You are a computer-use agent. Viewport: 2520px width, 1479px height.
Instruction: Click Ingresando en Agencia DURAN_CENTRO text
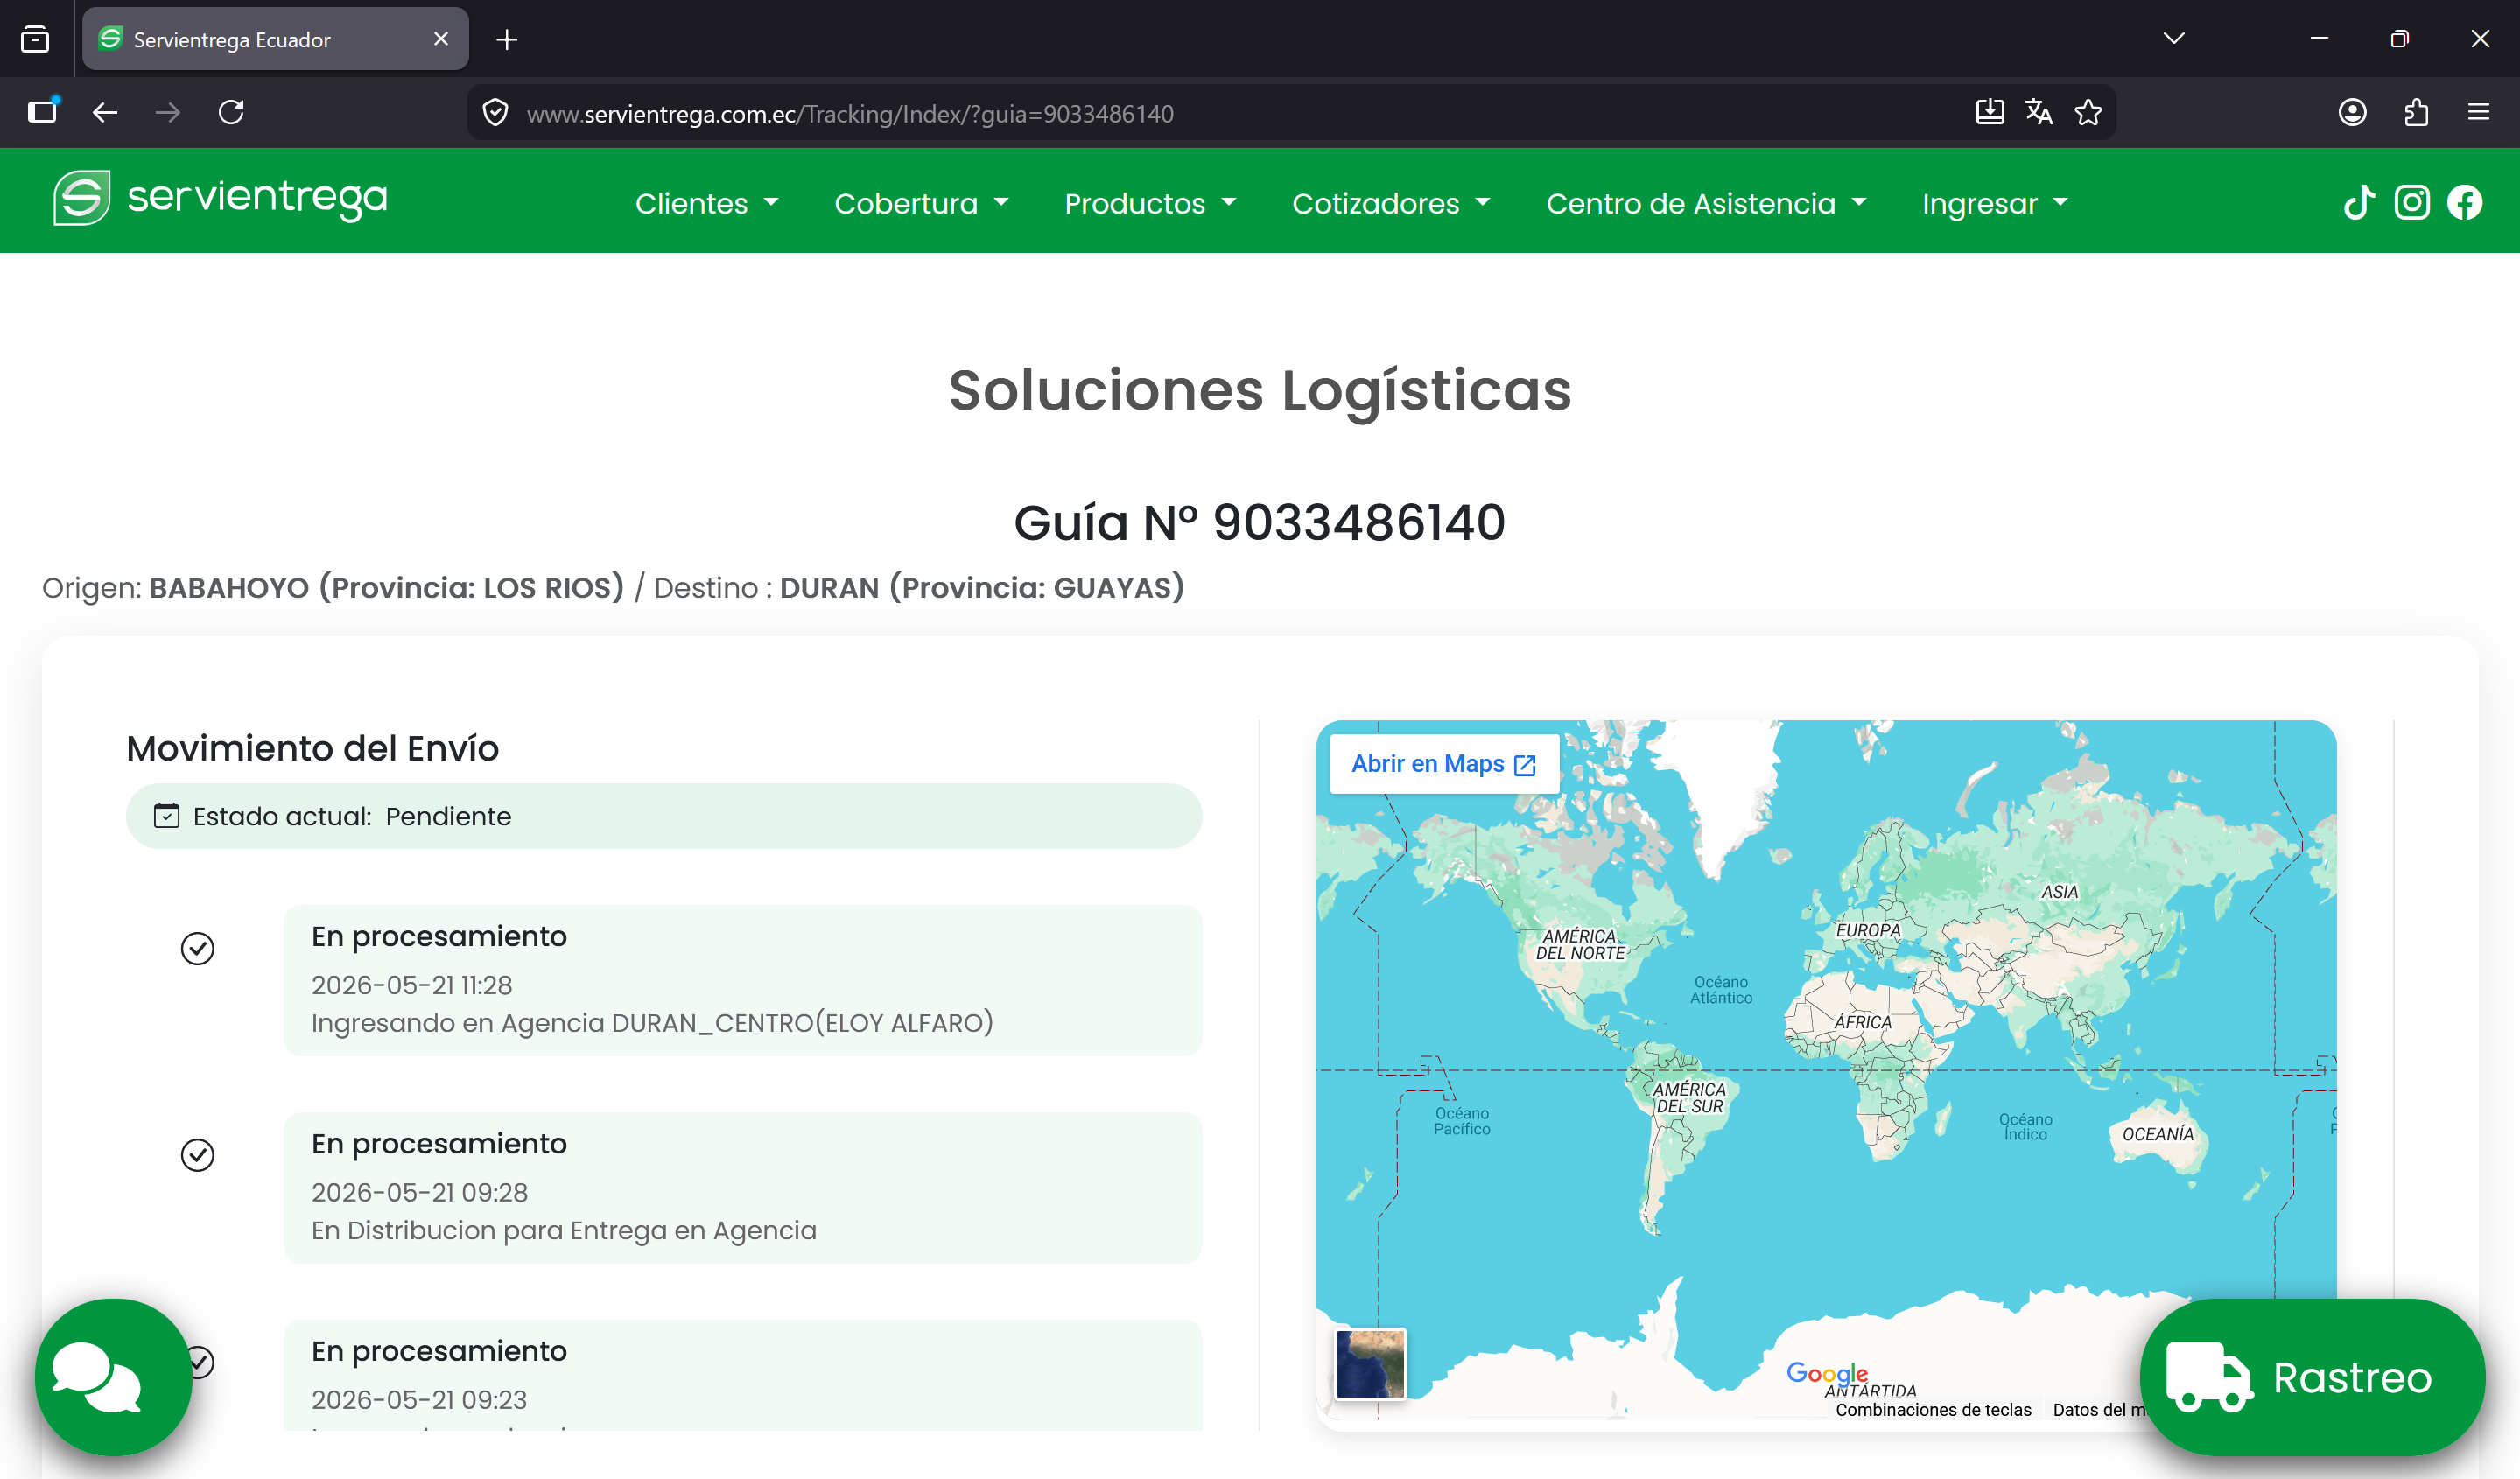(653, 1023)
